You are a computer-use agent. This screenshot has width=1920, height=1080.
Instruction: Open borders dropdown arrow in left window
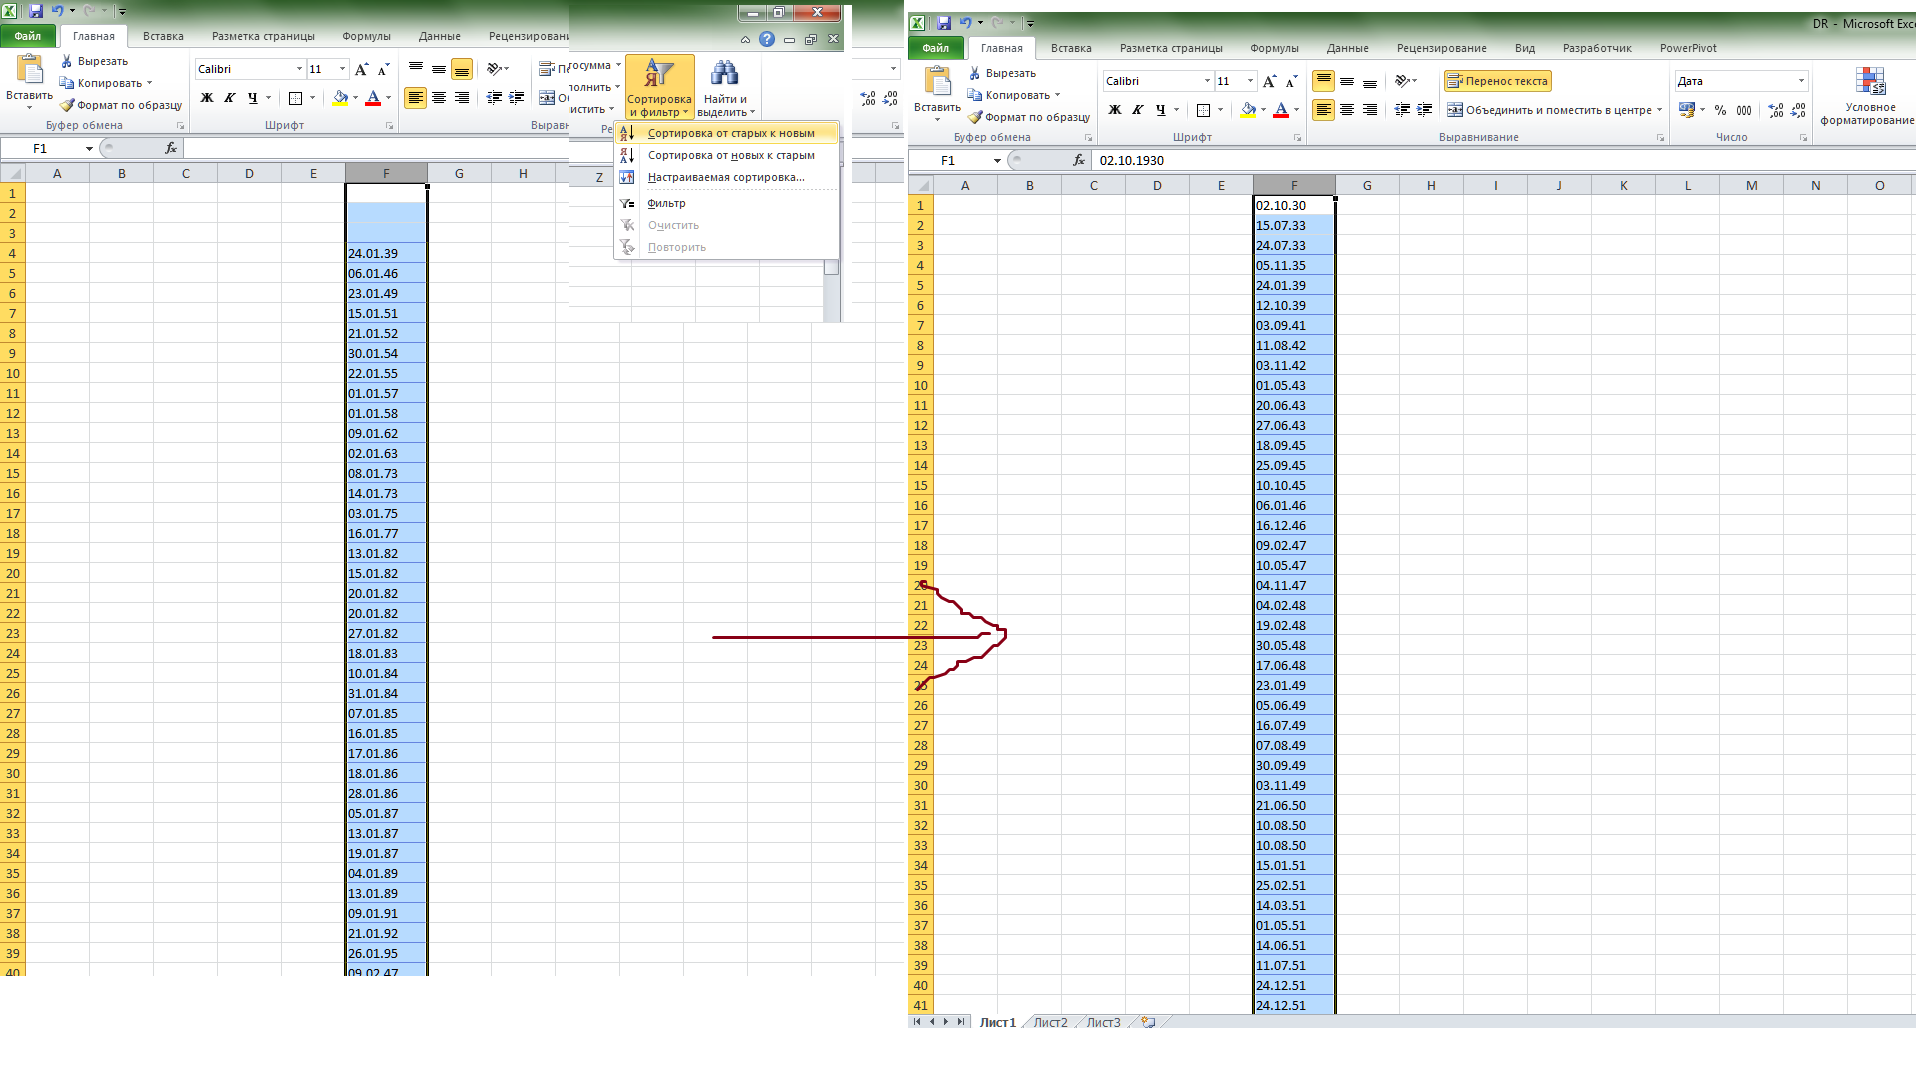pyautogui.click(x=312, y=98)
